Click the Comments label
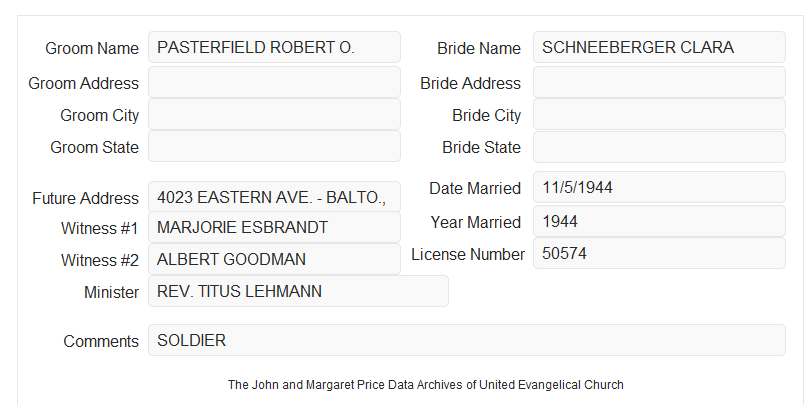Image resolution: width=805 pixels, height=405 pixels. pyautogui.click(x=101, y=341)
